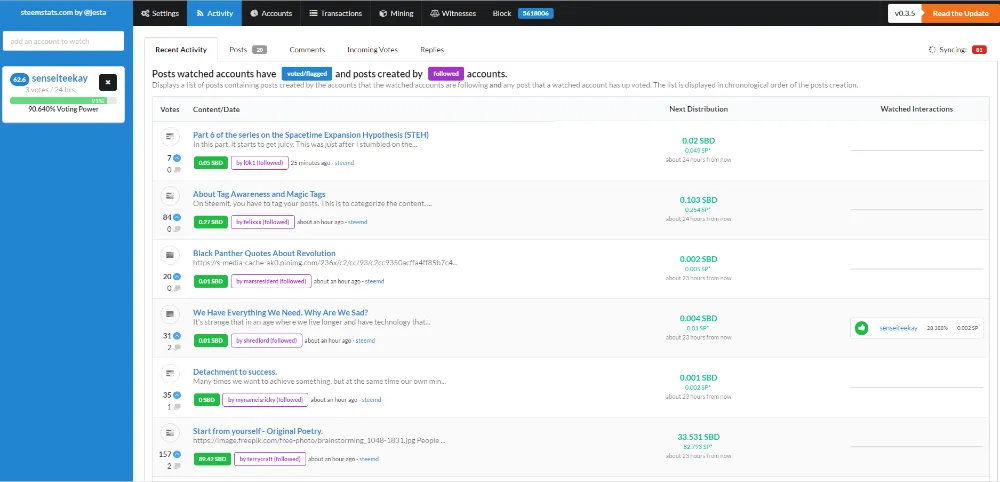Viewport: 1000px width, 482px height.
Task: Remove senseiteekay from watched accounts
Action: tap(108, 82)
